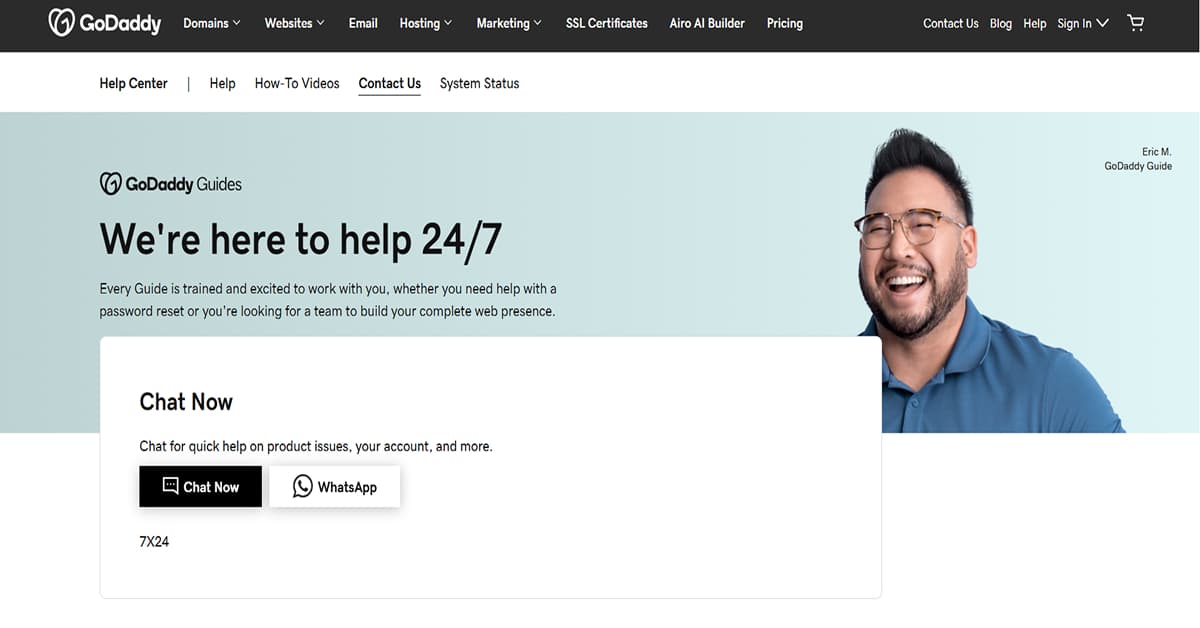Open the System Status tab

pyautogui.click(x=480, y=83)
